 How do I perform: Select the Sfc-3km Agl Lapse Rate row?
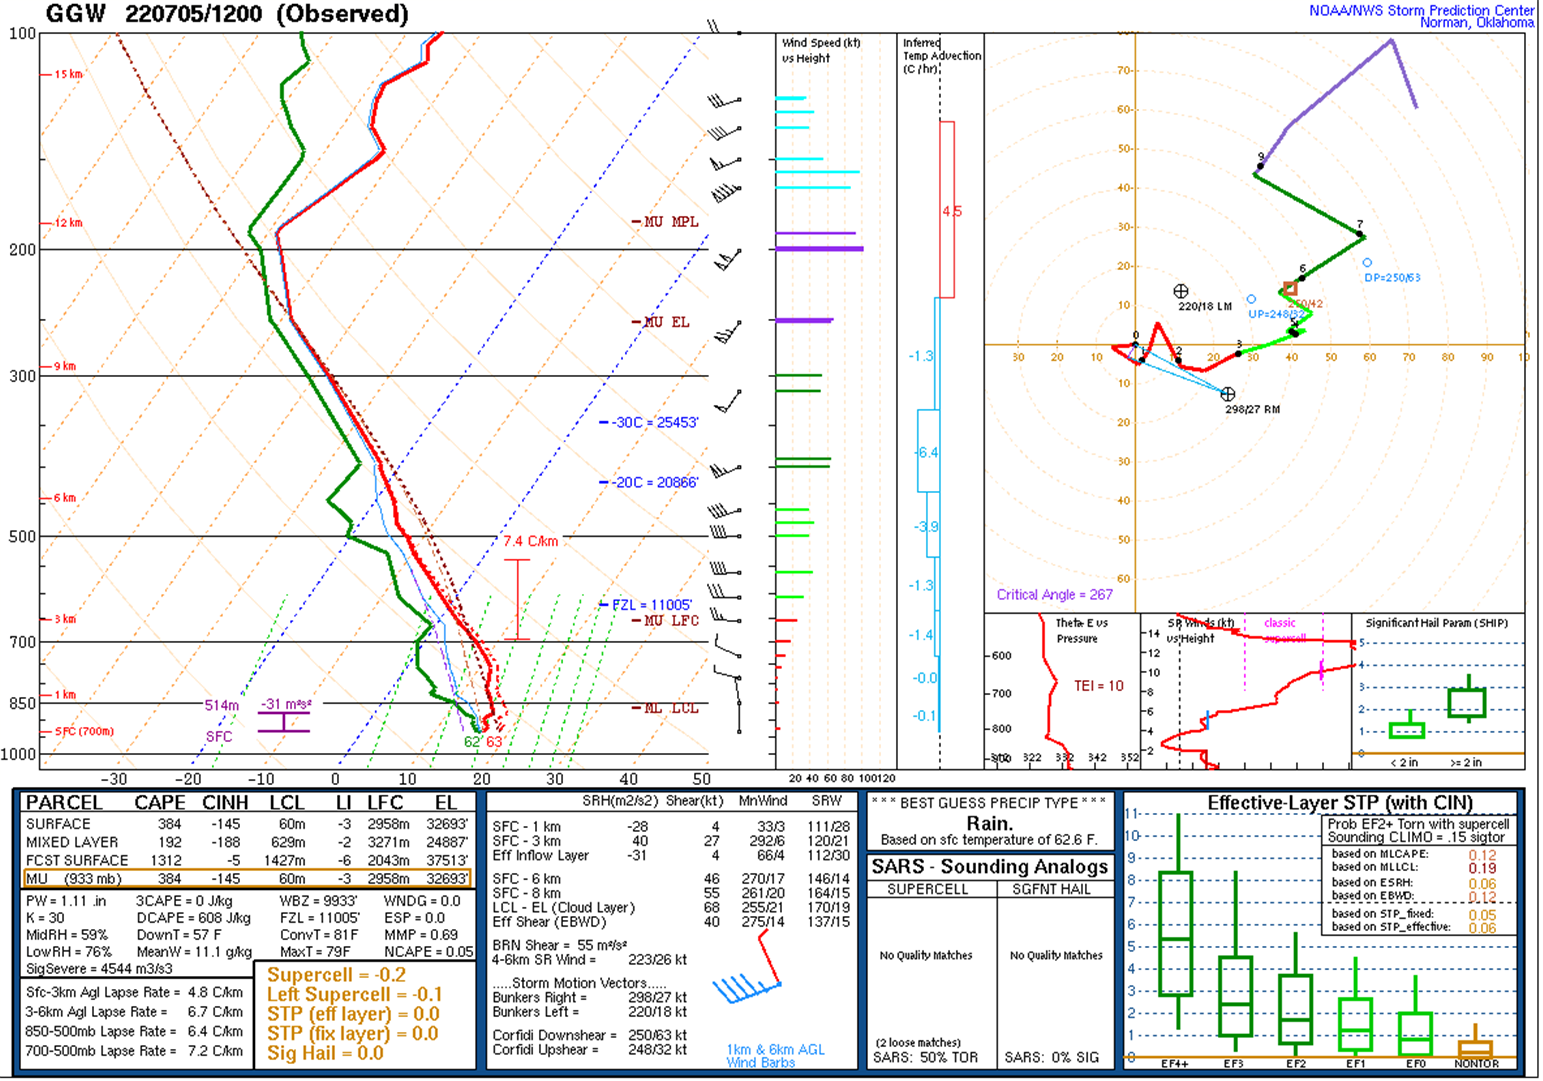point(134,993)
